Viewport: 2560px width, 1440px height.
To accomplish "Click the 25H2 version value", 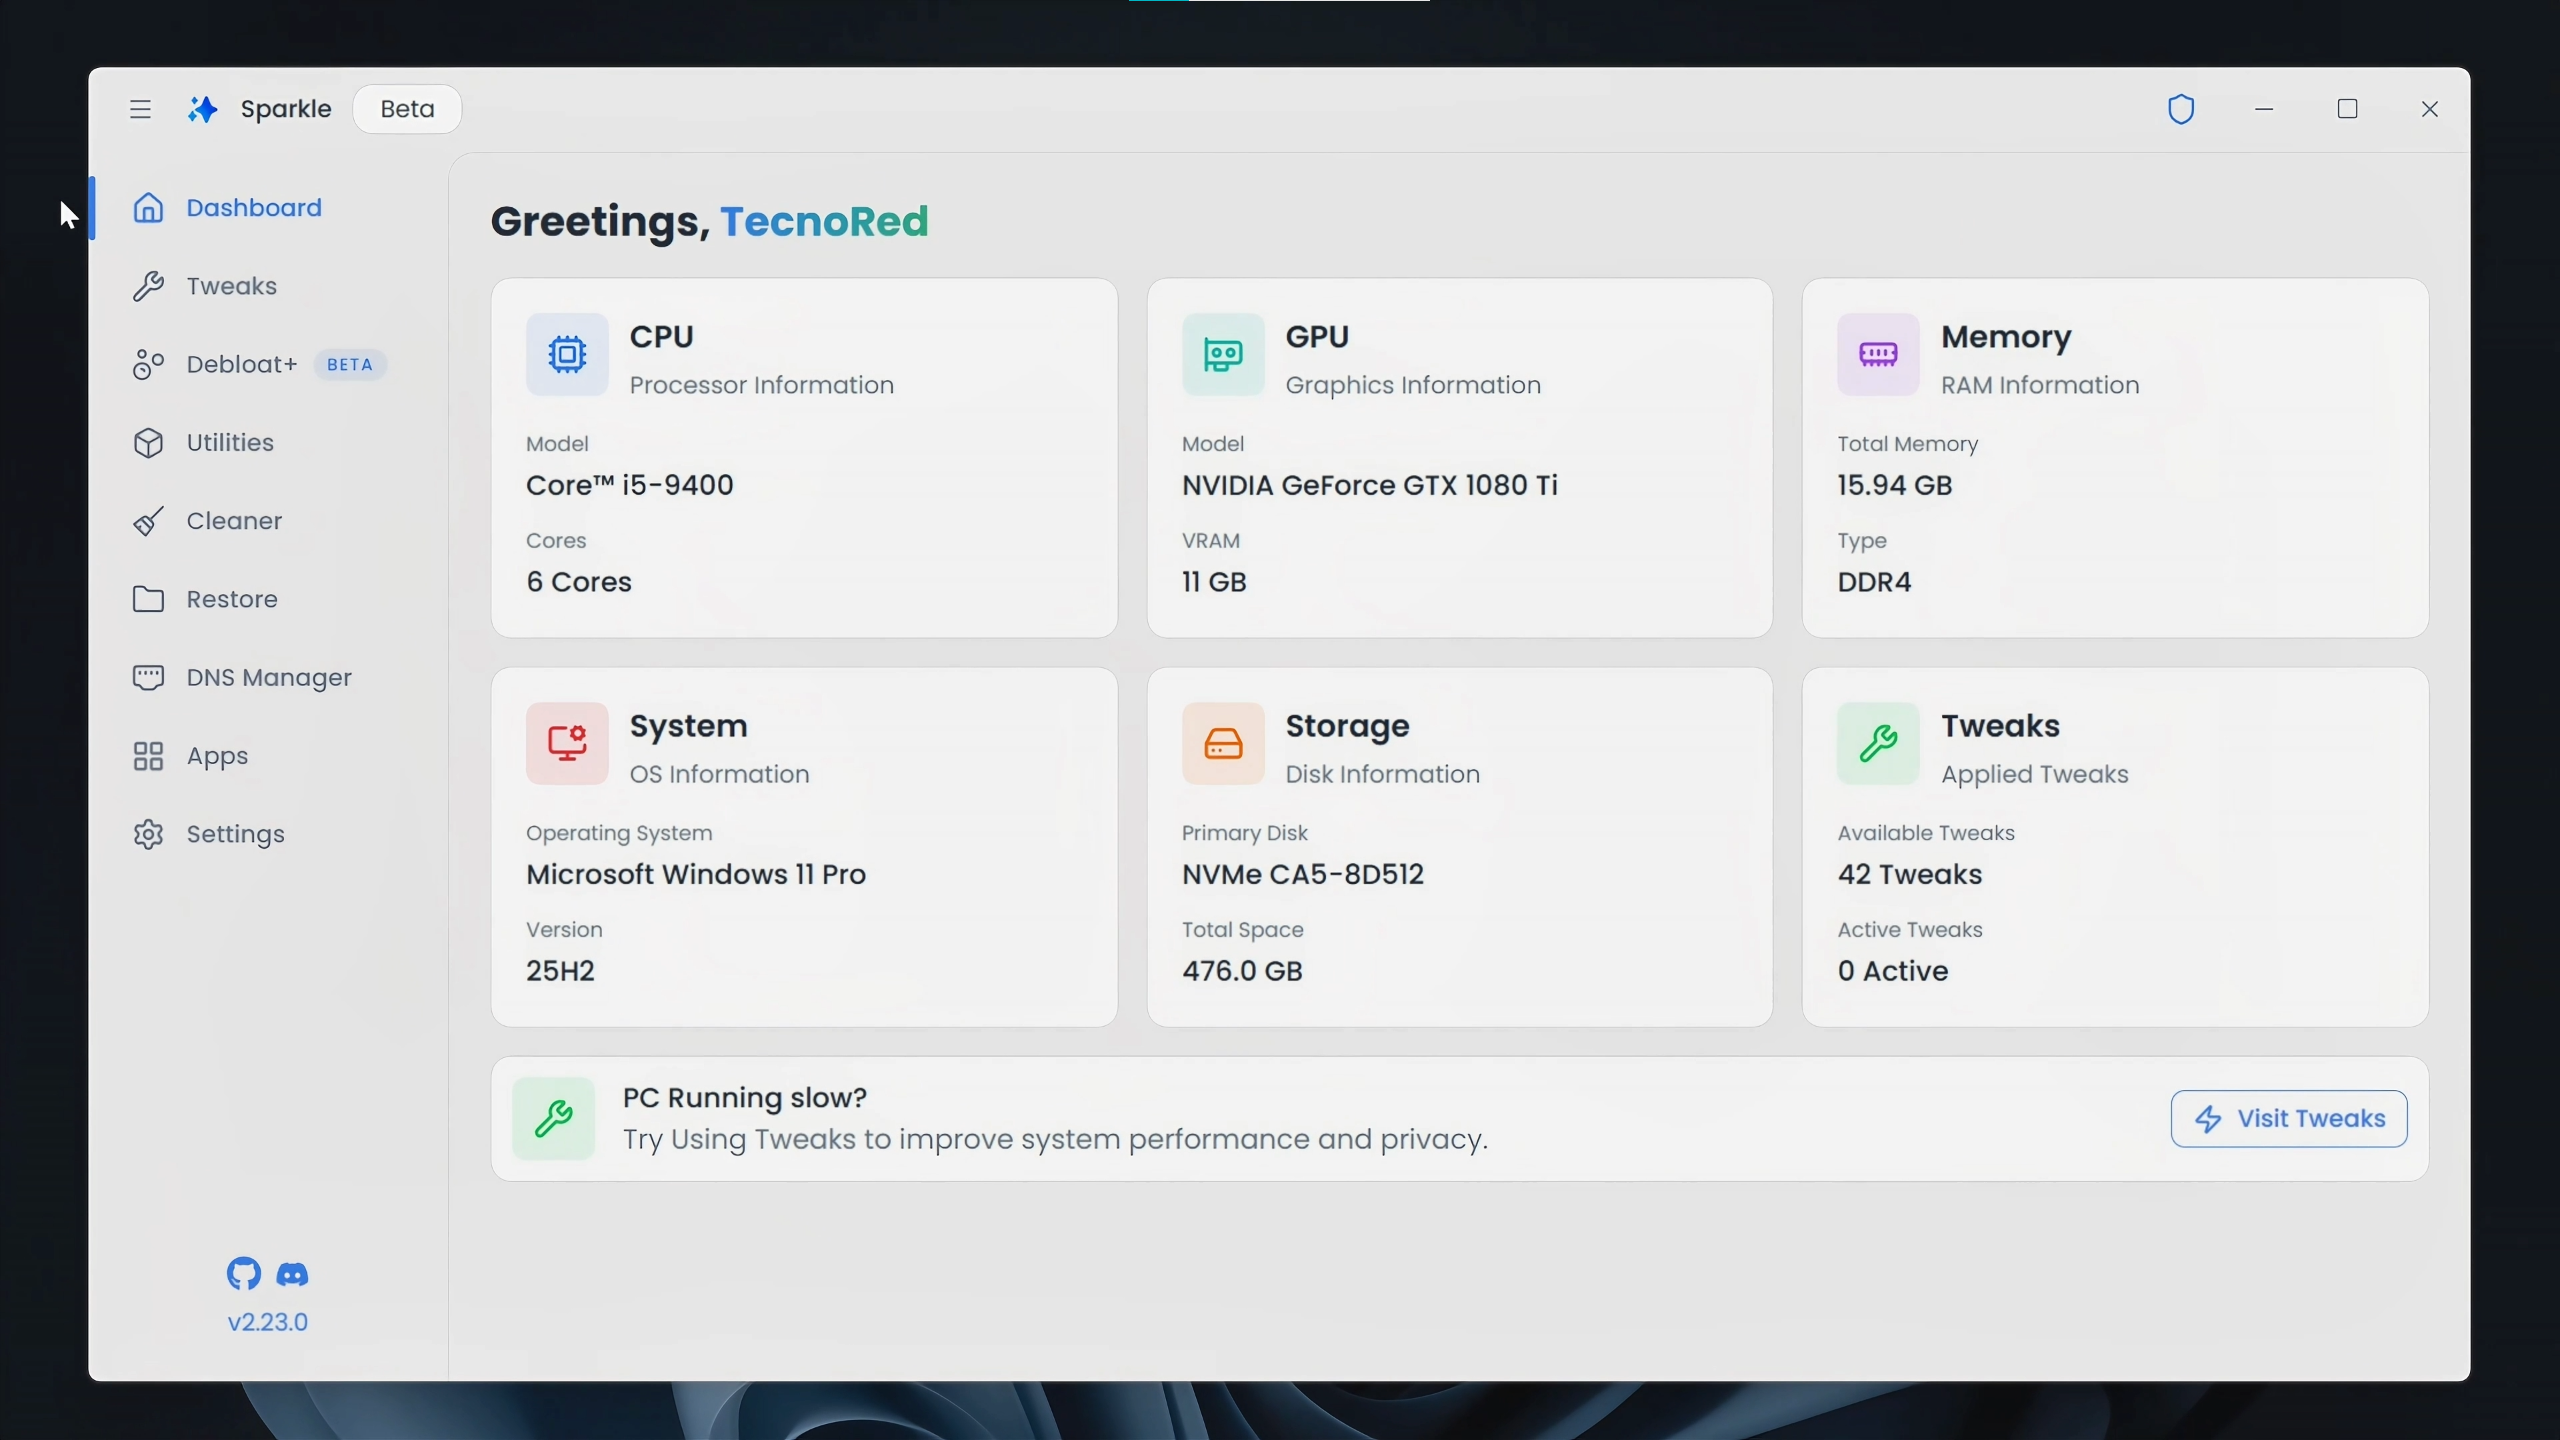I will [560, 971].
